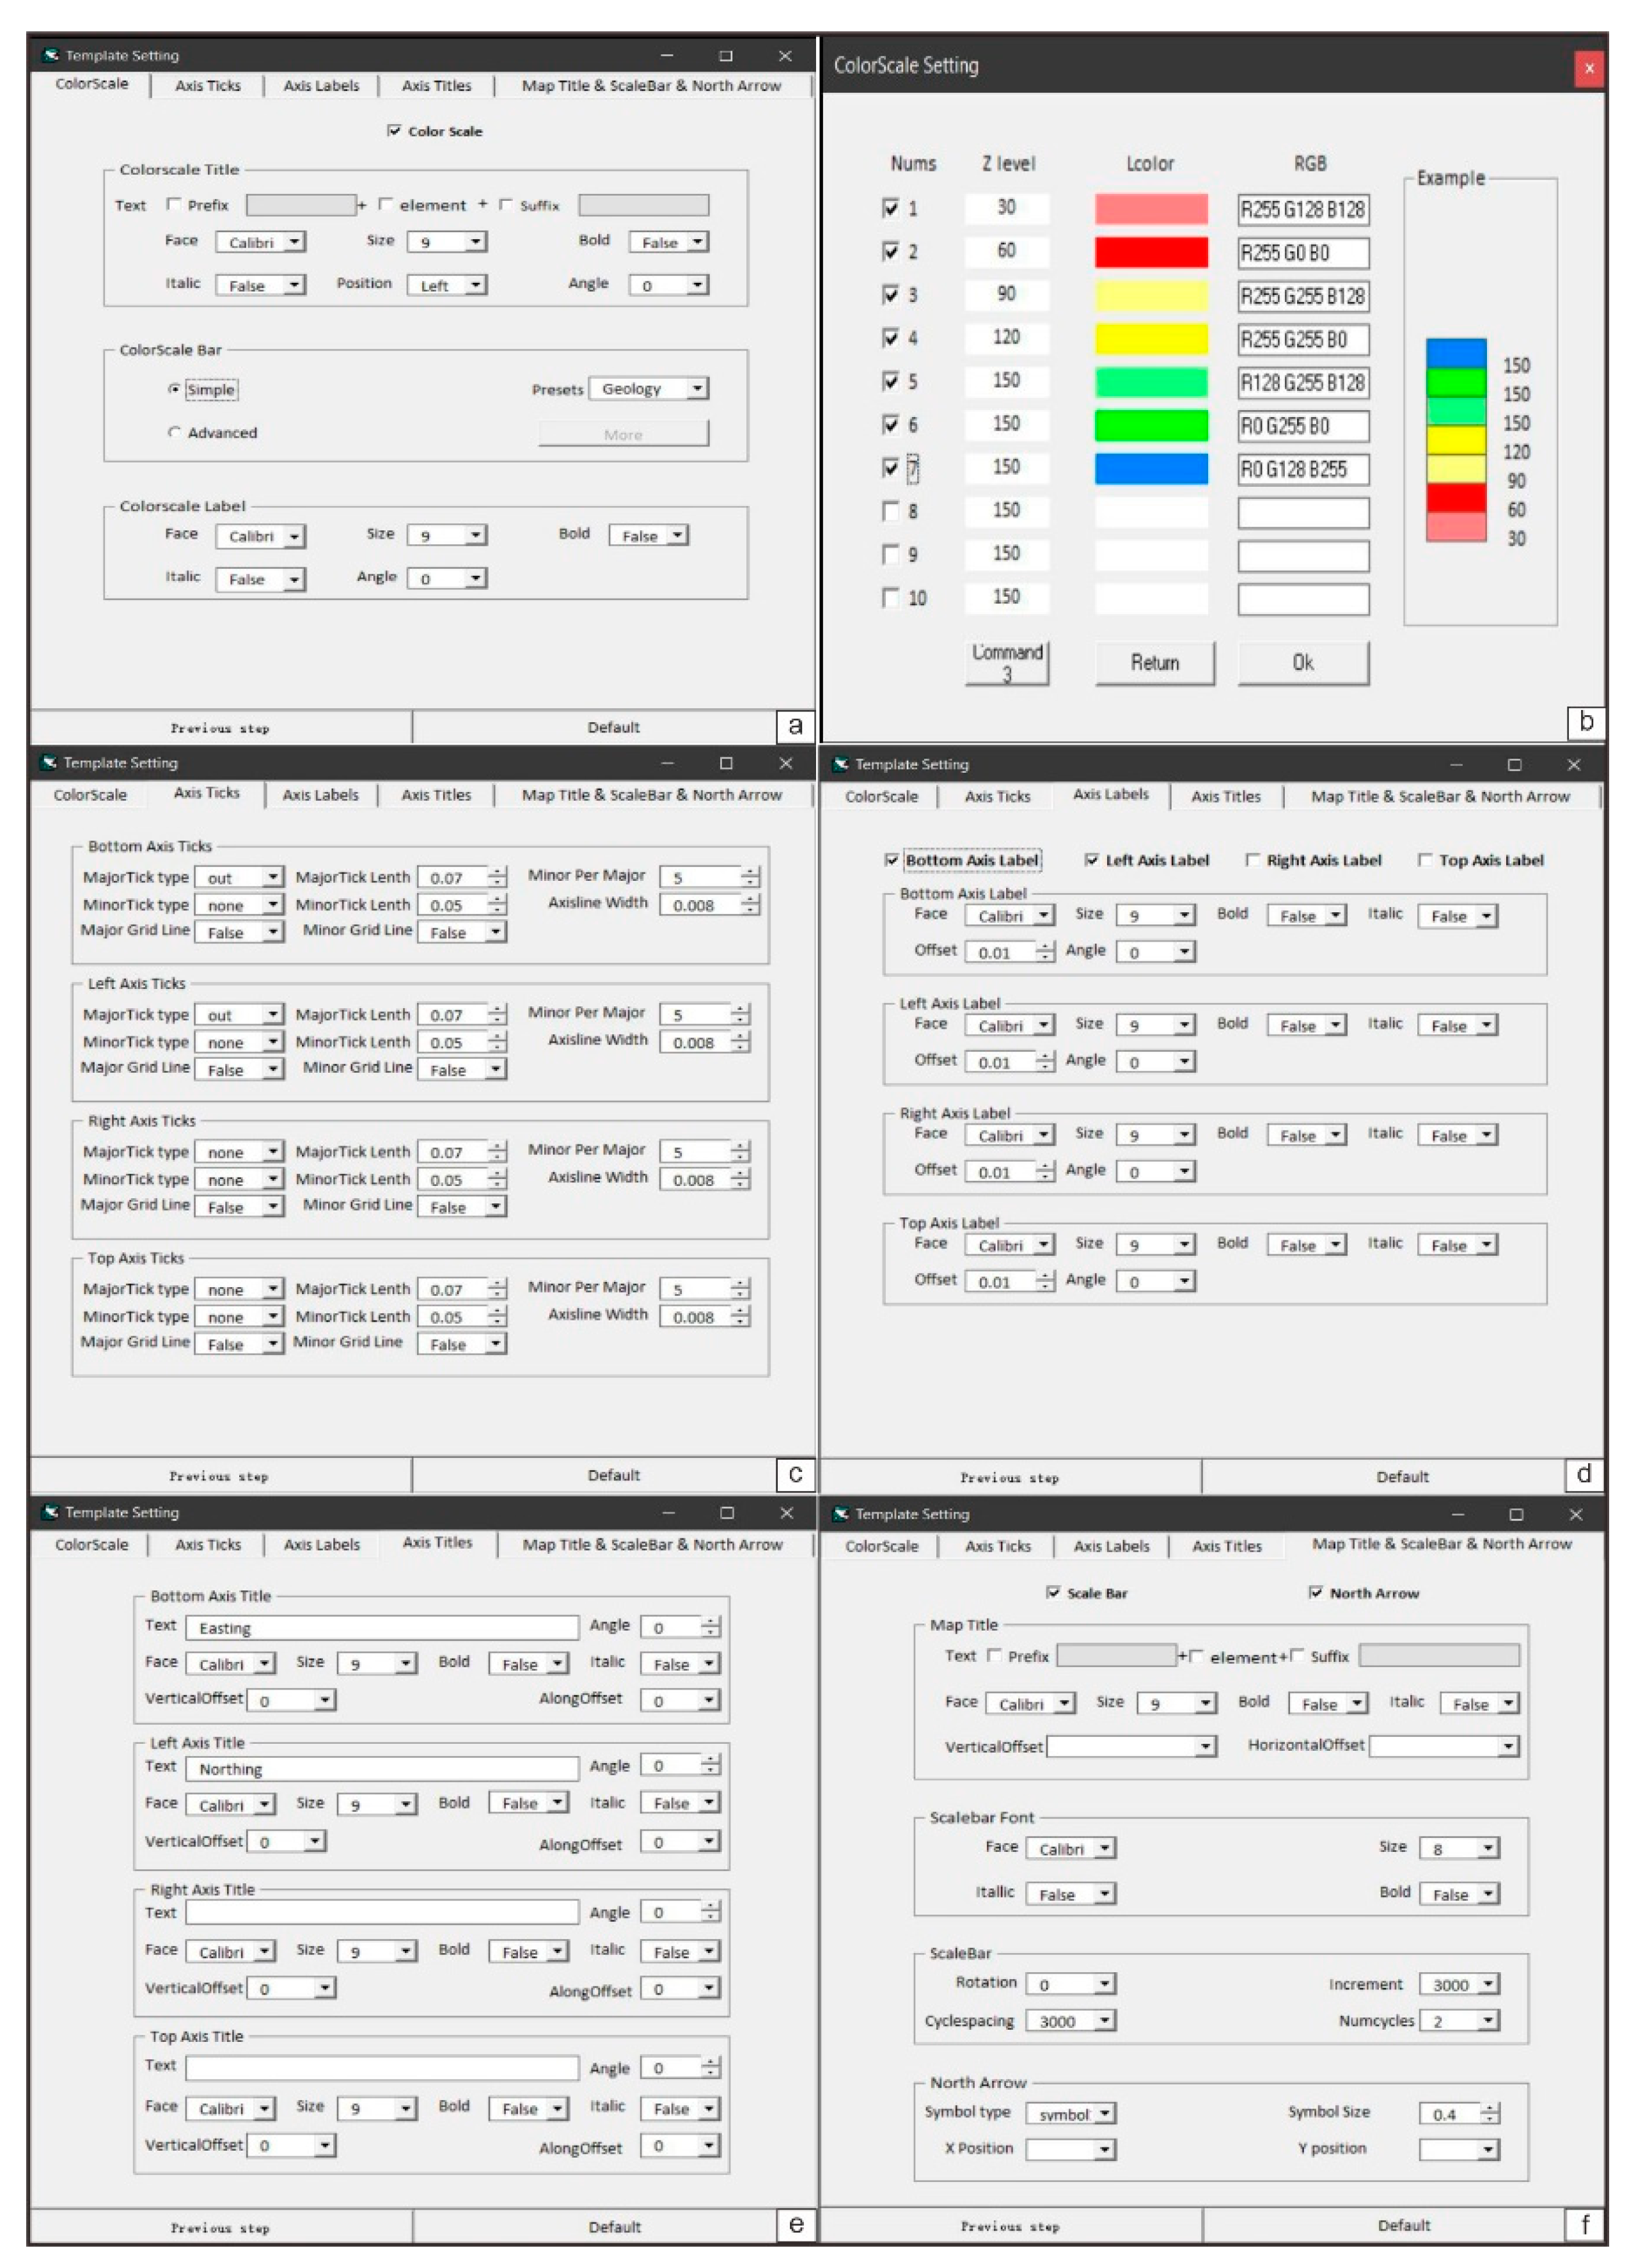This screenshot has height=2262, width=1652.
Task: Open the Presets Geology dropdown
Action: point(698,388)
